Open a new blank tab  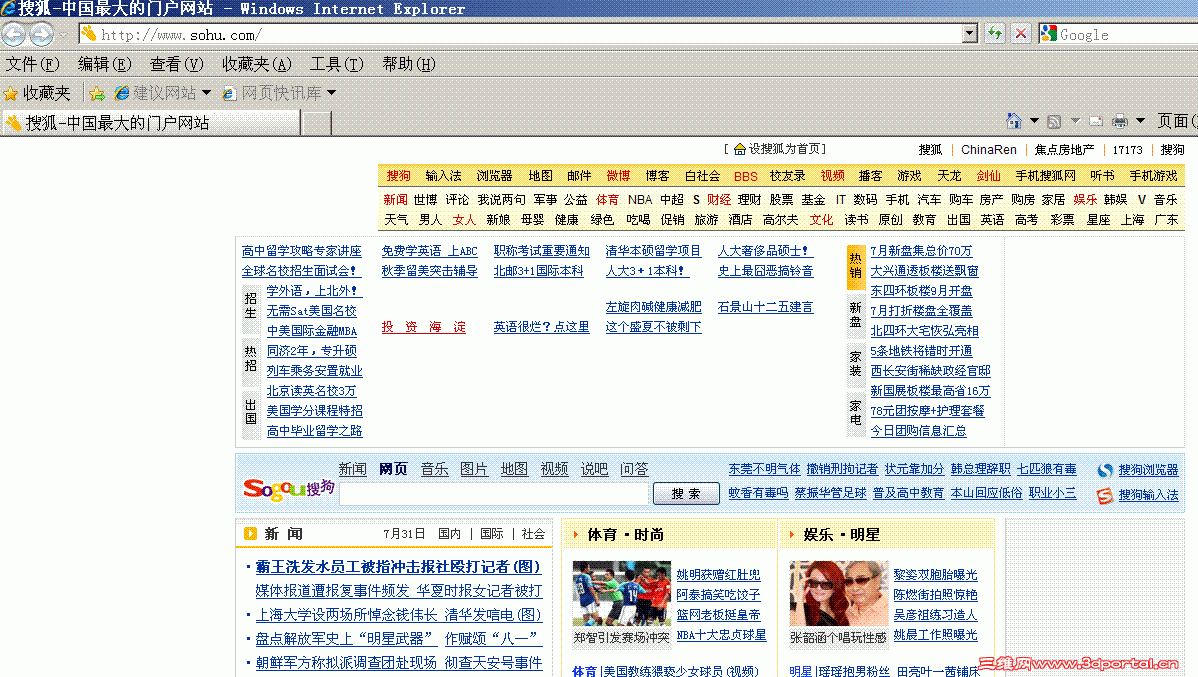316,123
